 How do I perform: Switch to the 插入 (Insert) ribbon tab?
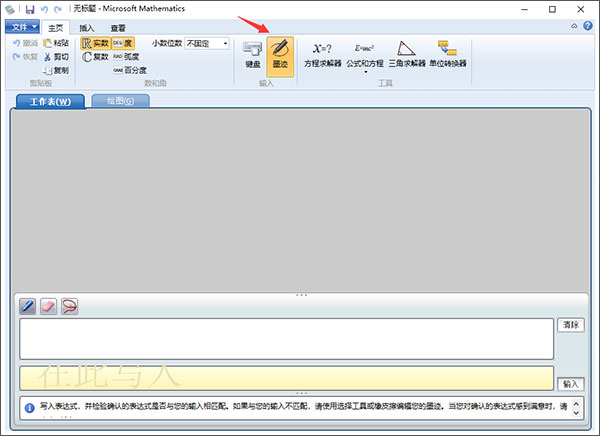point(86,28)
